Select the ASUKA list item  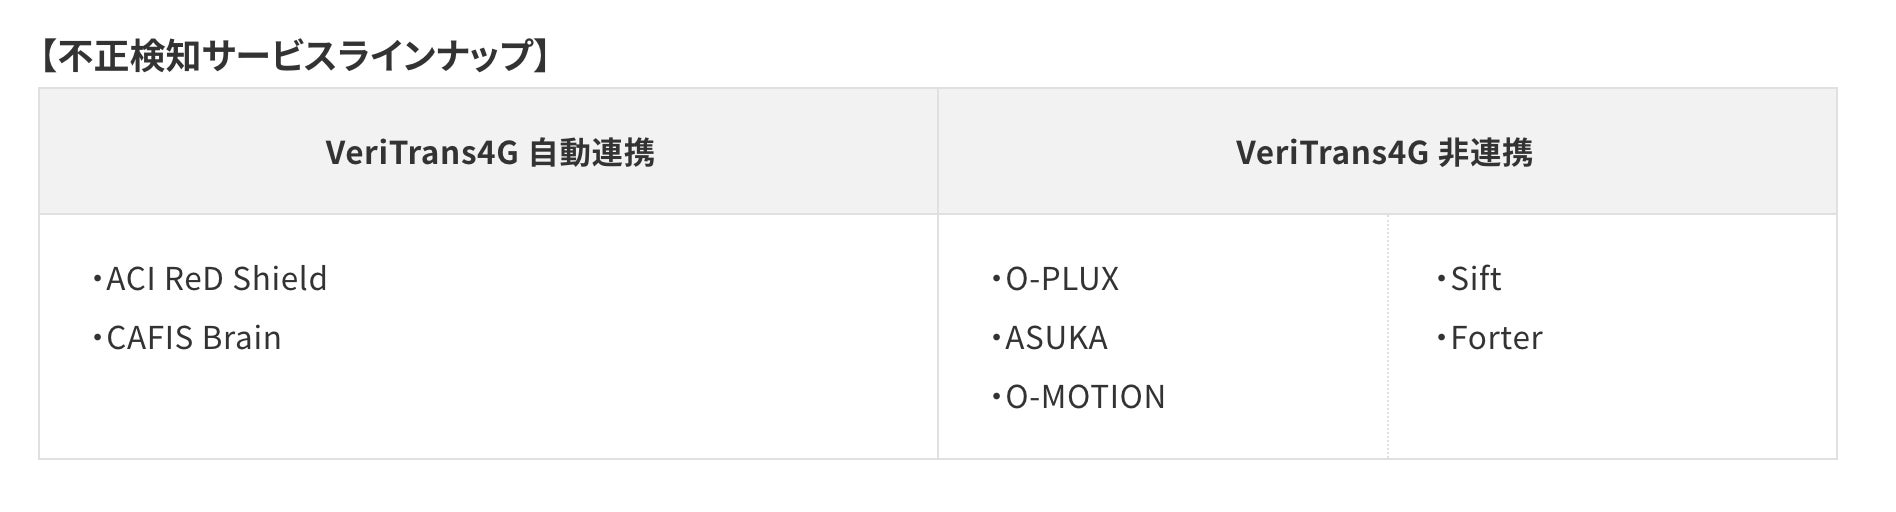1056,338
